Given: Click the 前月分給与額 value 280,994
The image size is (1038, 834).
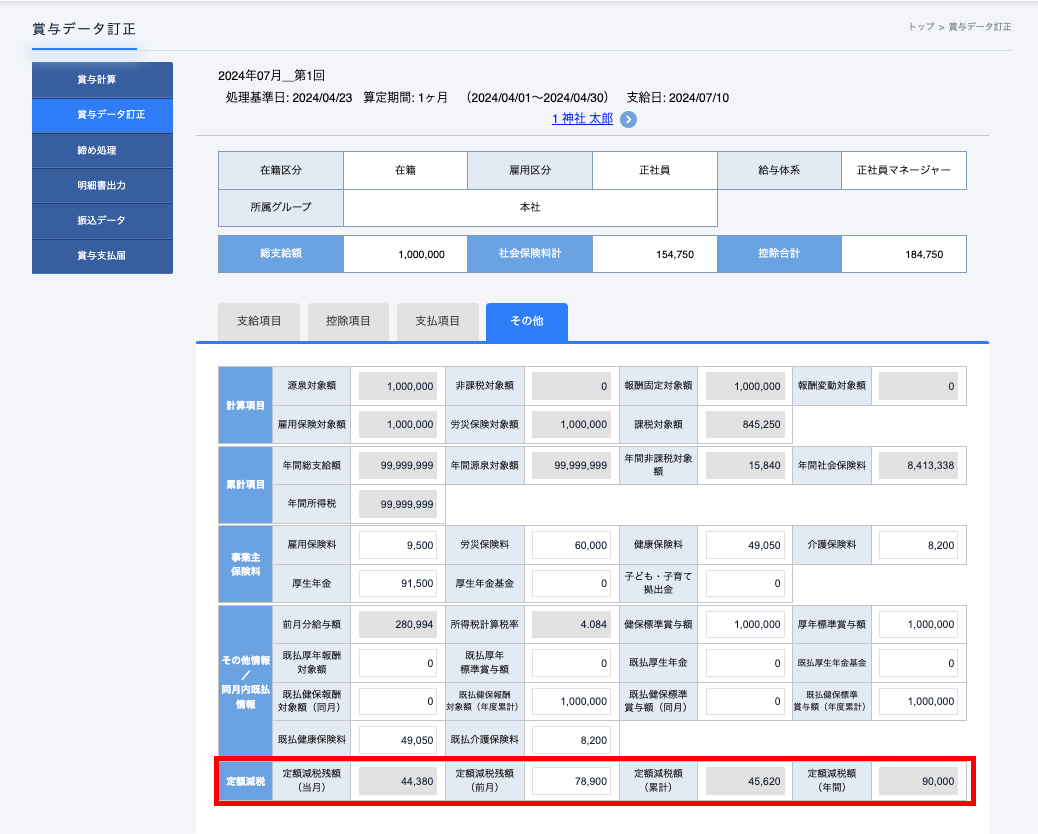Looking at the screenshot, I should pyautogui.click(x=398, y=624).
